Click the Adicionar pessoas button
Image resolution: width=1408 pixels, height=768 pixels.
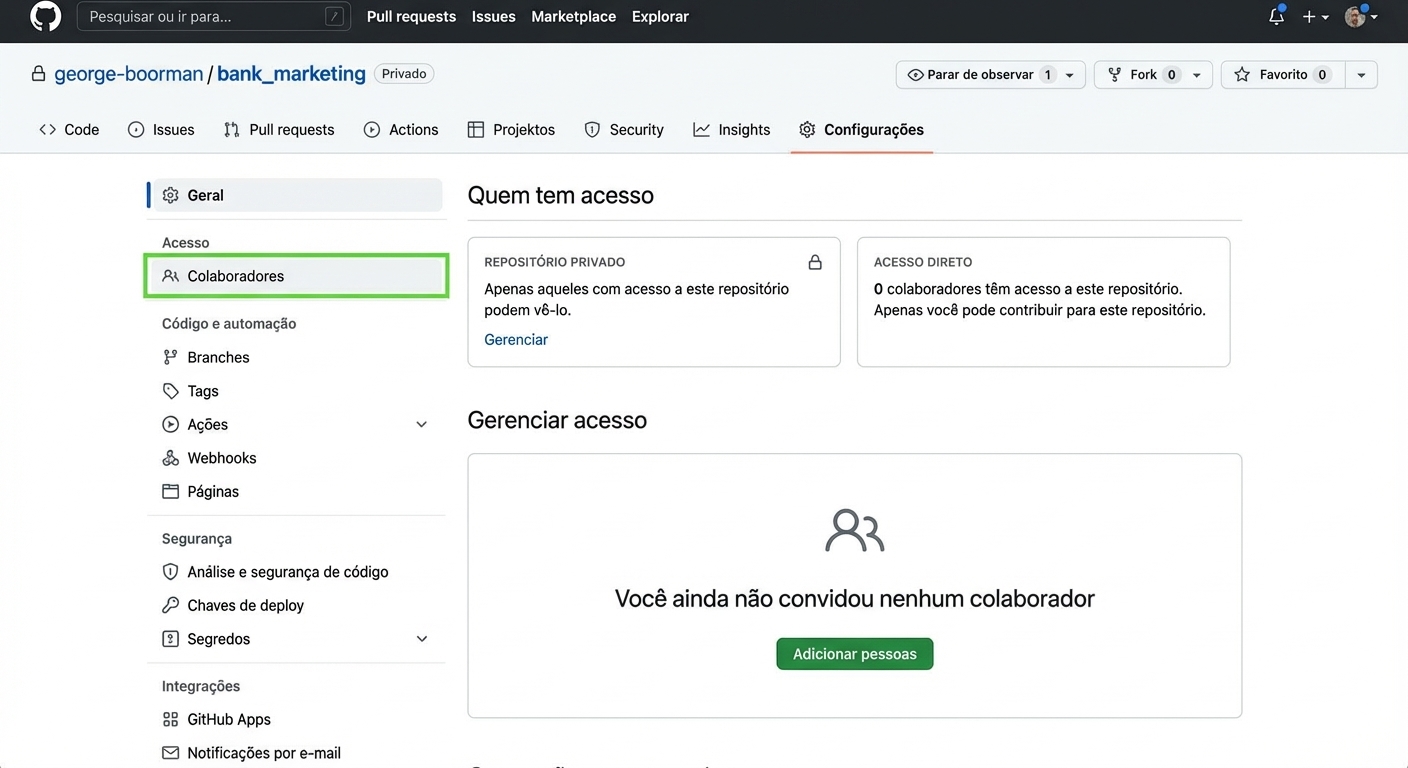point(854,653)
